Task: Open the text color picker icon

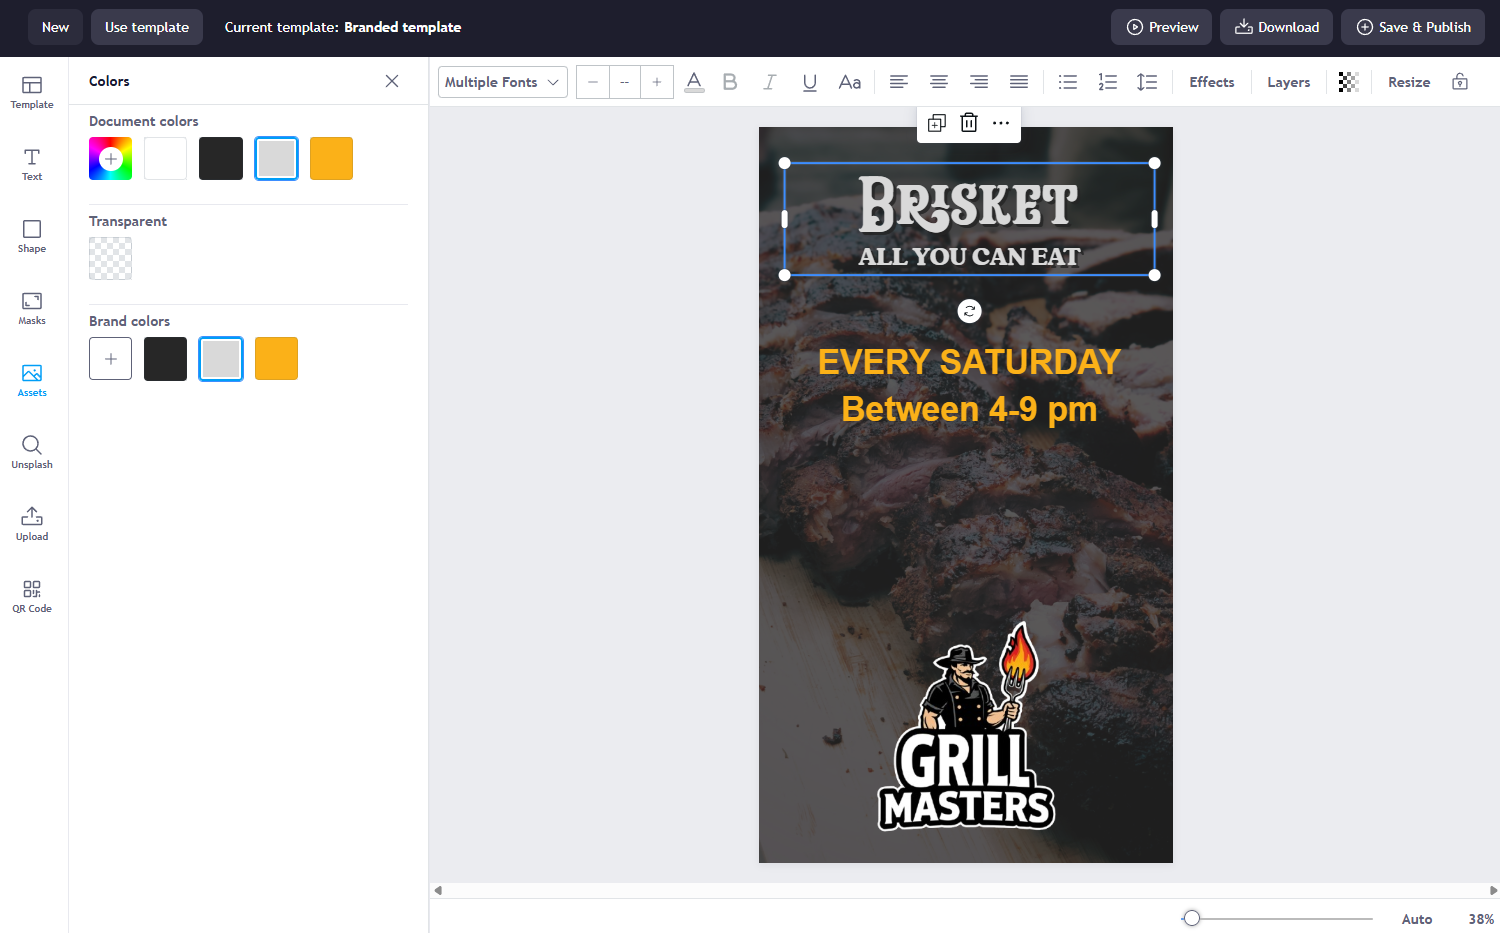Action: [x=694, y=82]
